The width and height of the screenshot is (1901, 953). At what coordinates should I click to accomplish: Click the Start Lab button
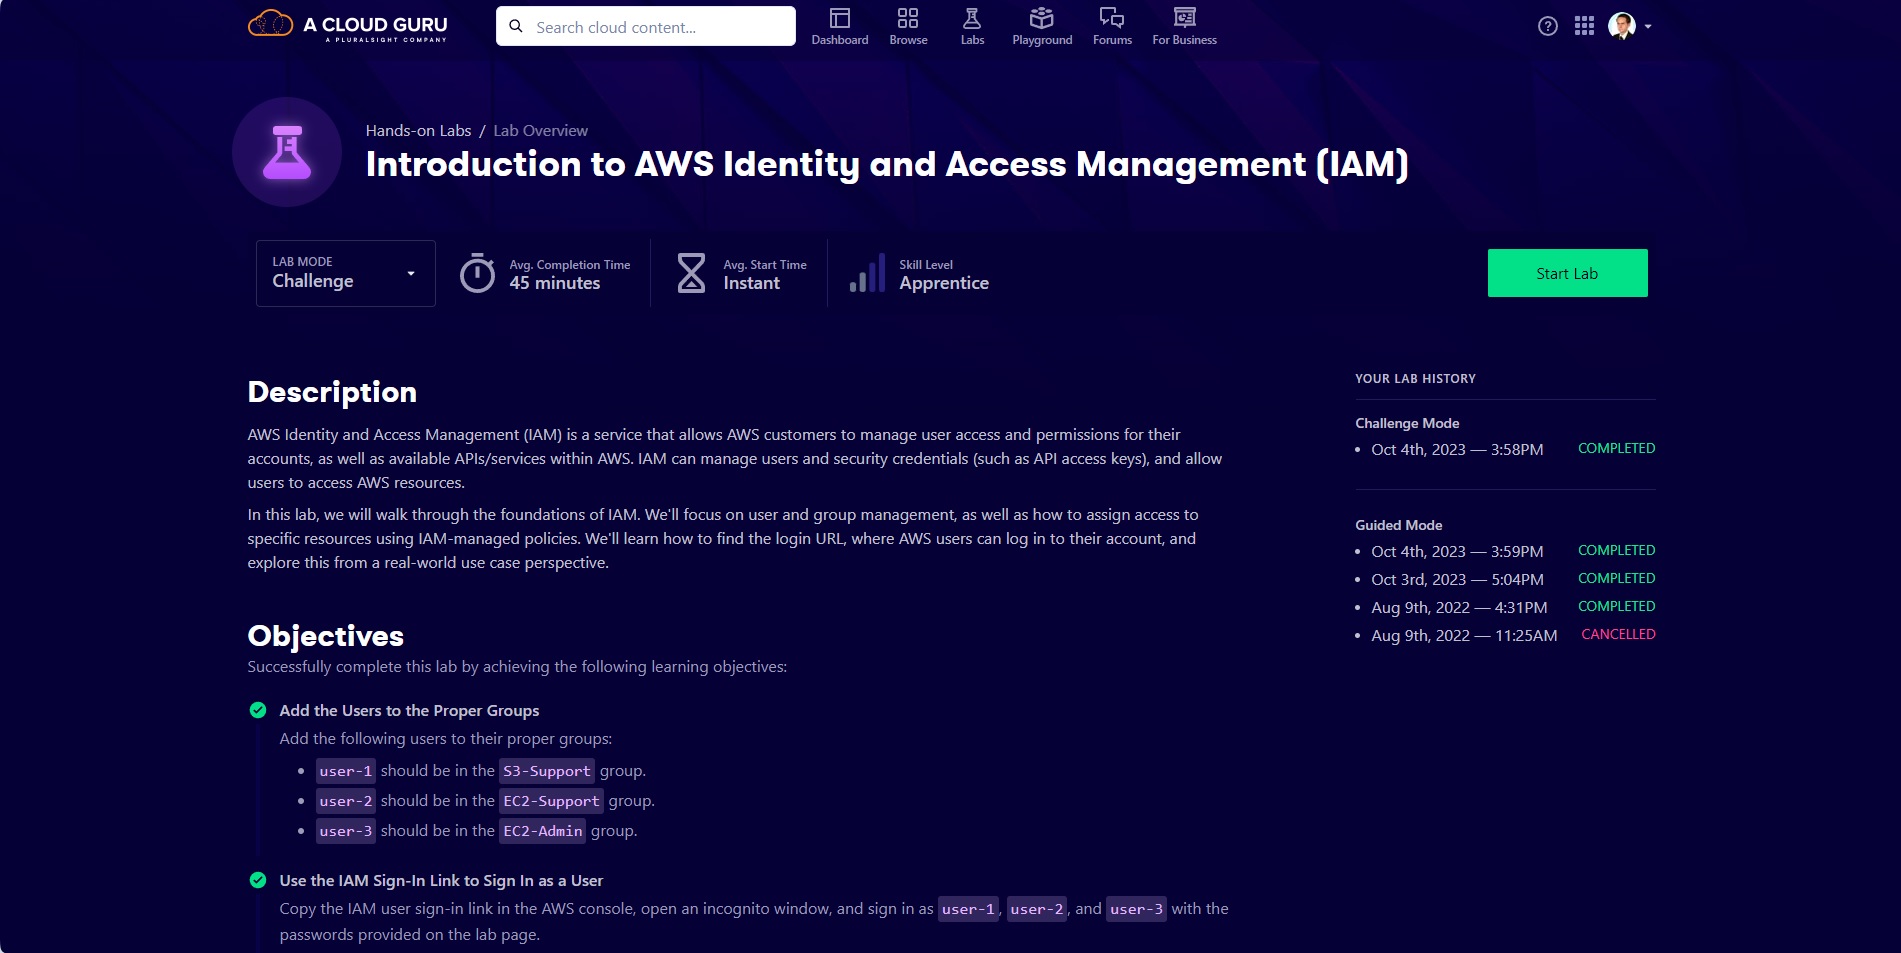[1567, 273]
